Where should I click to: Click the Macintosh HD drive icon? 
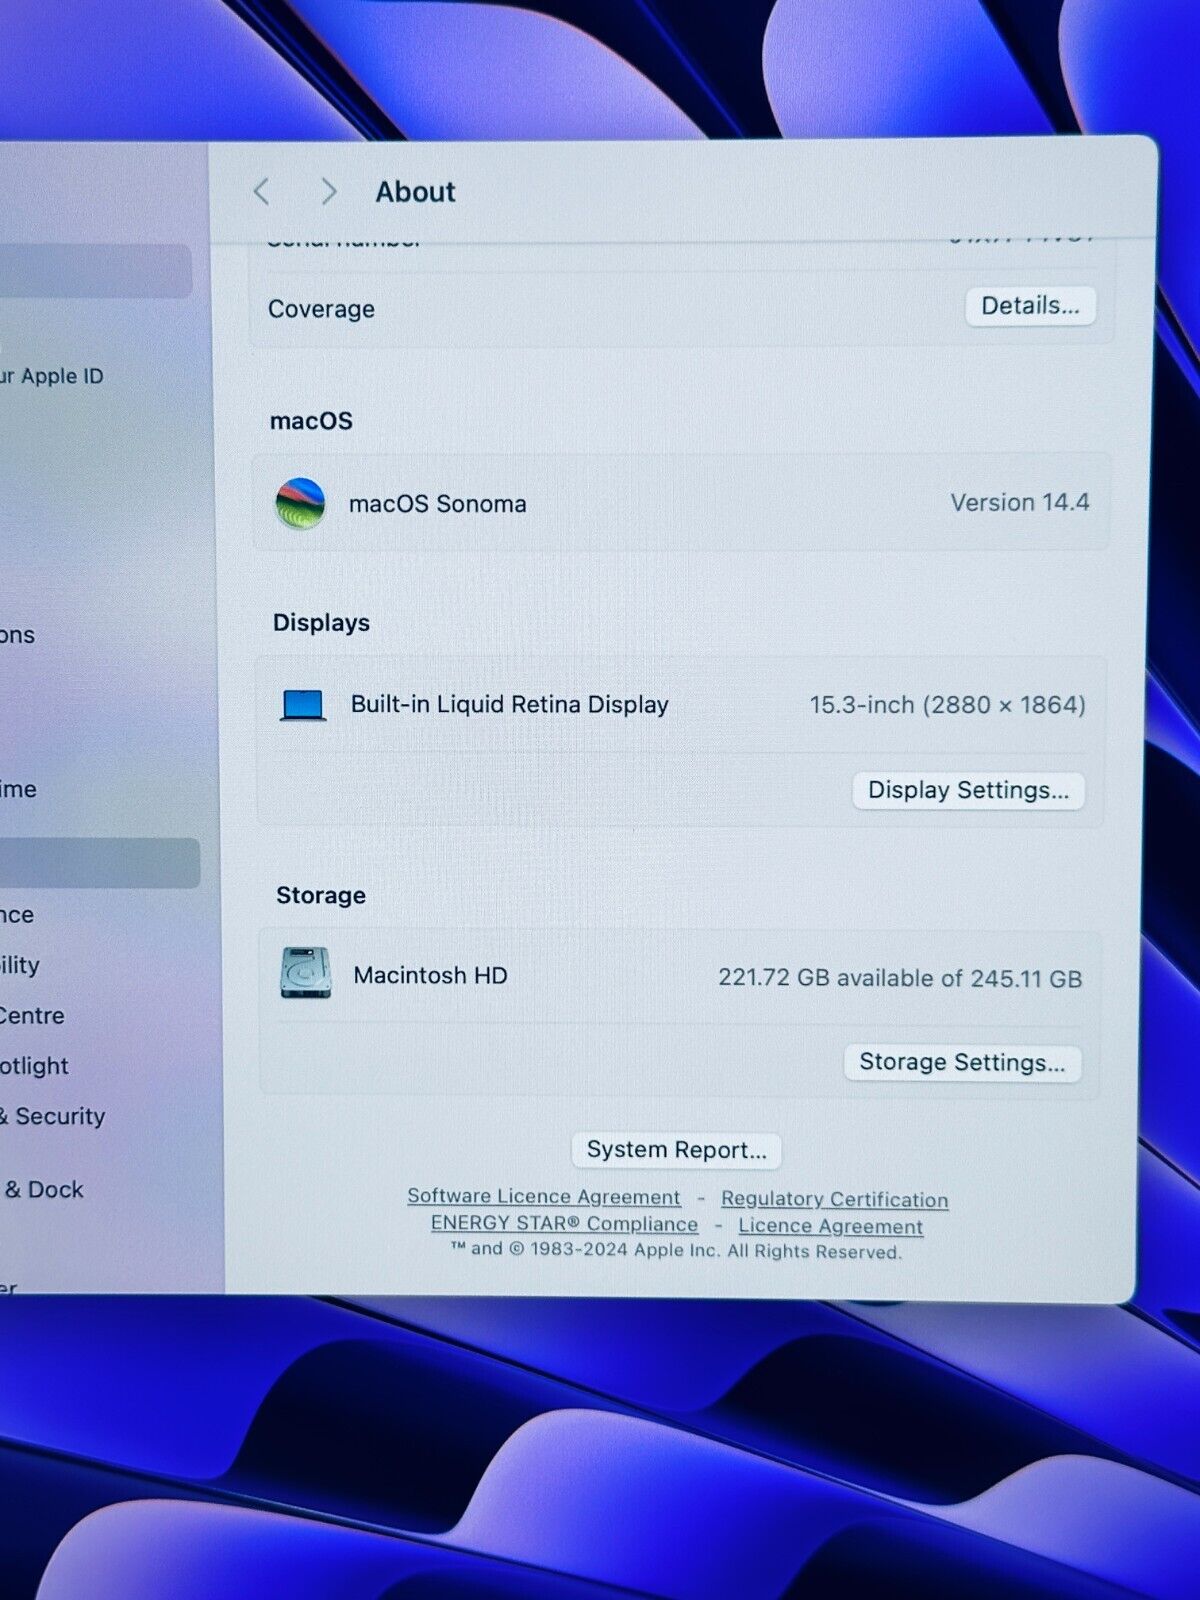click(x=306, y=973)
